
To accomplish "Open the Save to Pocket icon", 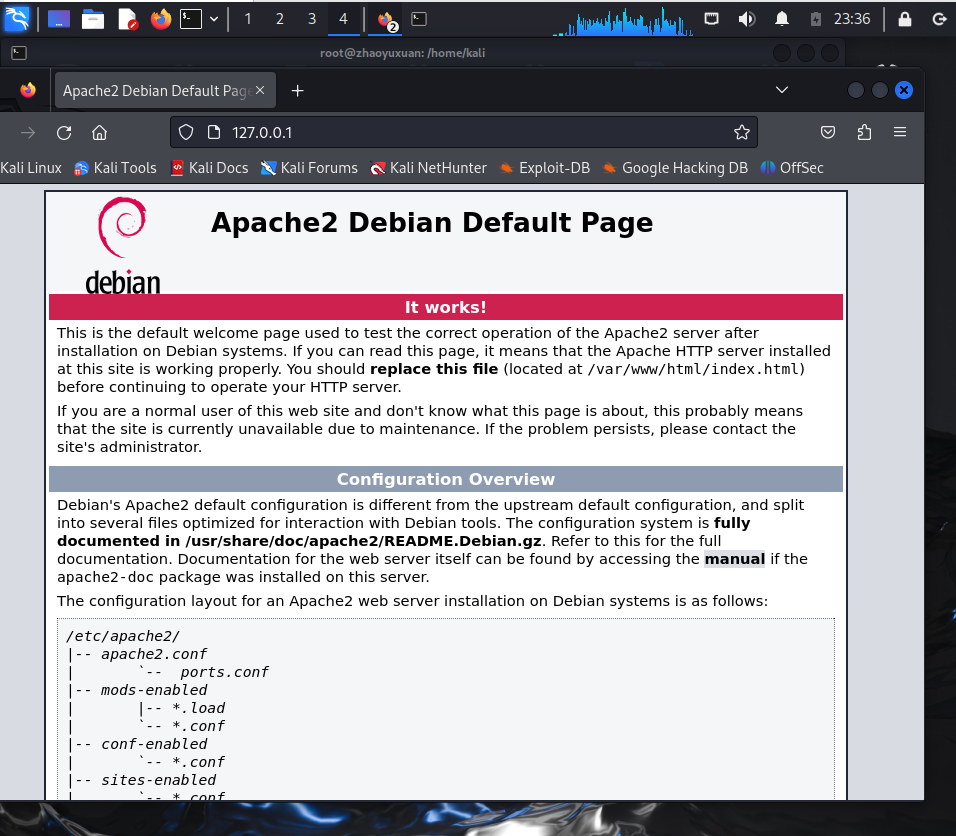I will click(x=828, y=132).
